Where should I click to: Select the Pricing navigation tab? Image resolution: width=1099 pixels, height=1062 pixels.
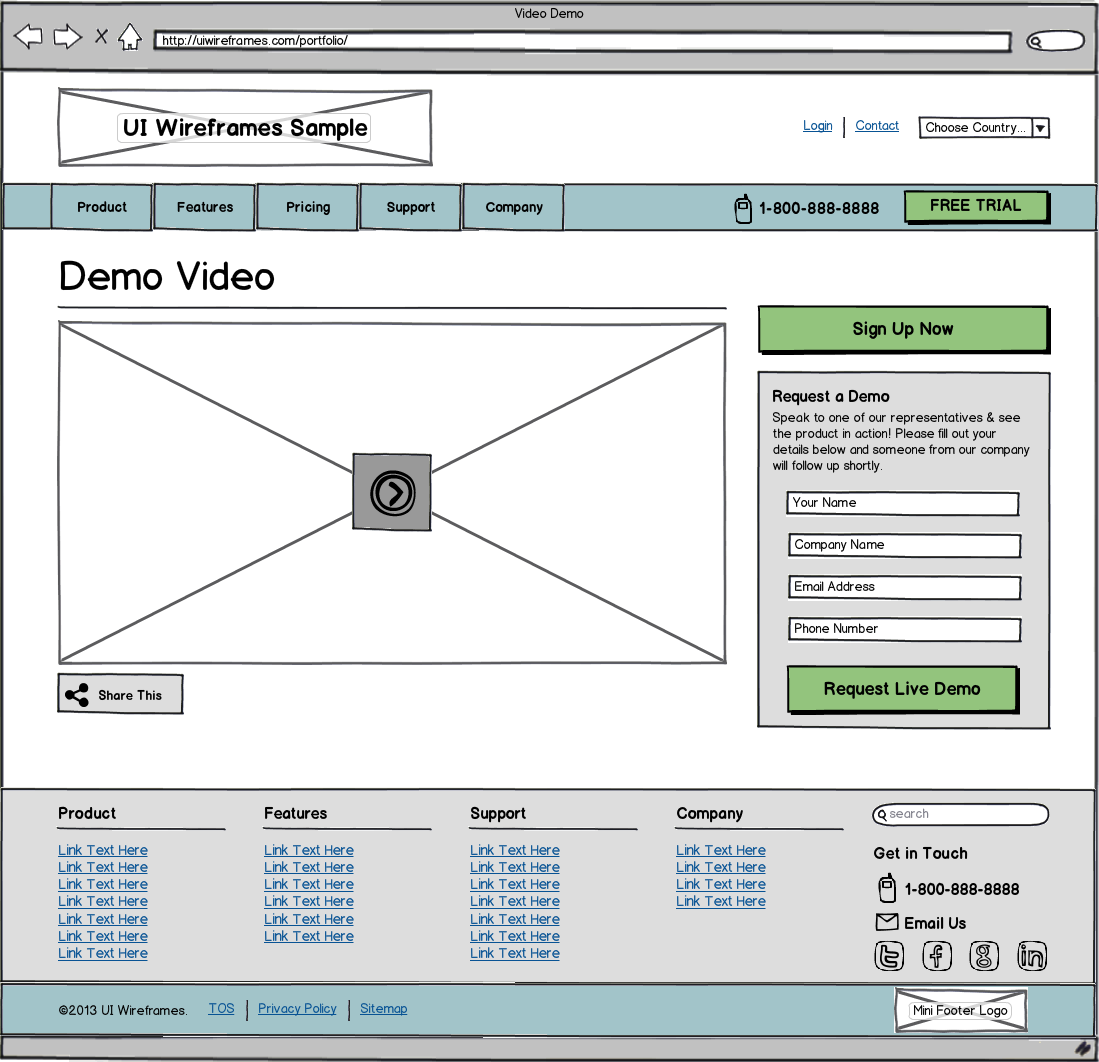click(307, 207)
